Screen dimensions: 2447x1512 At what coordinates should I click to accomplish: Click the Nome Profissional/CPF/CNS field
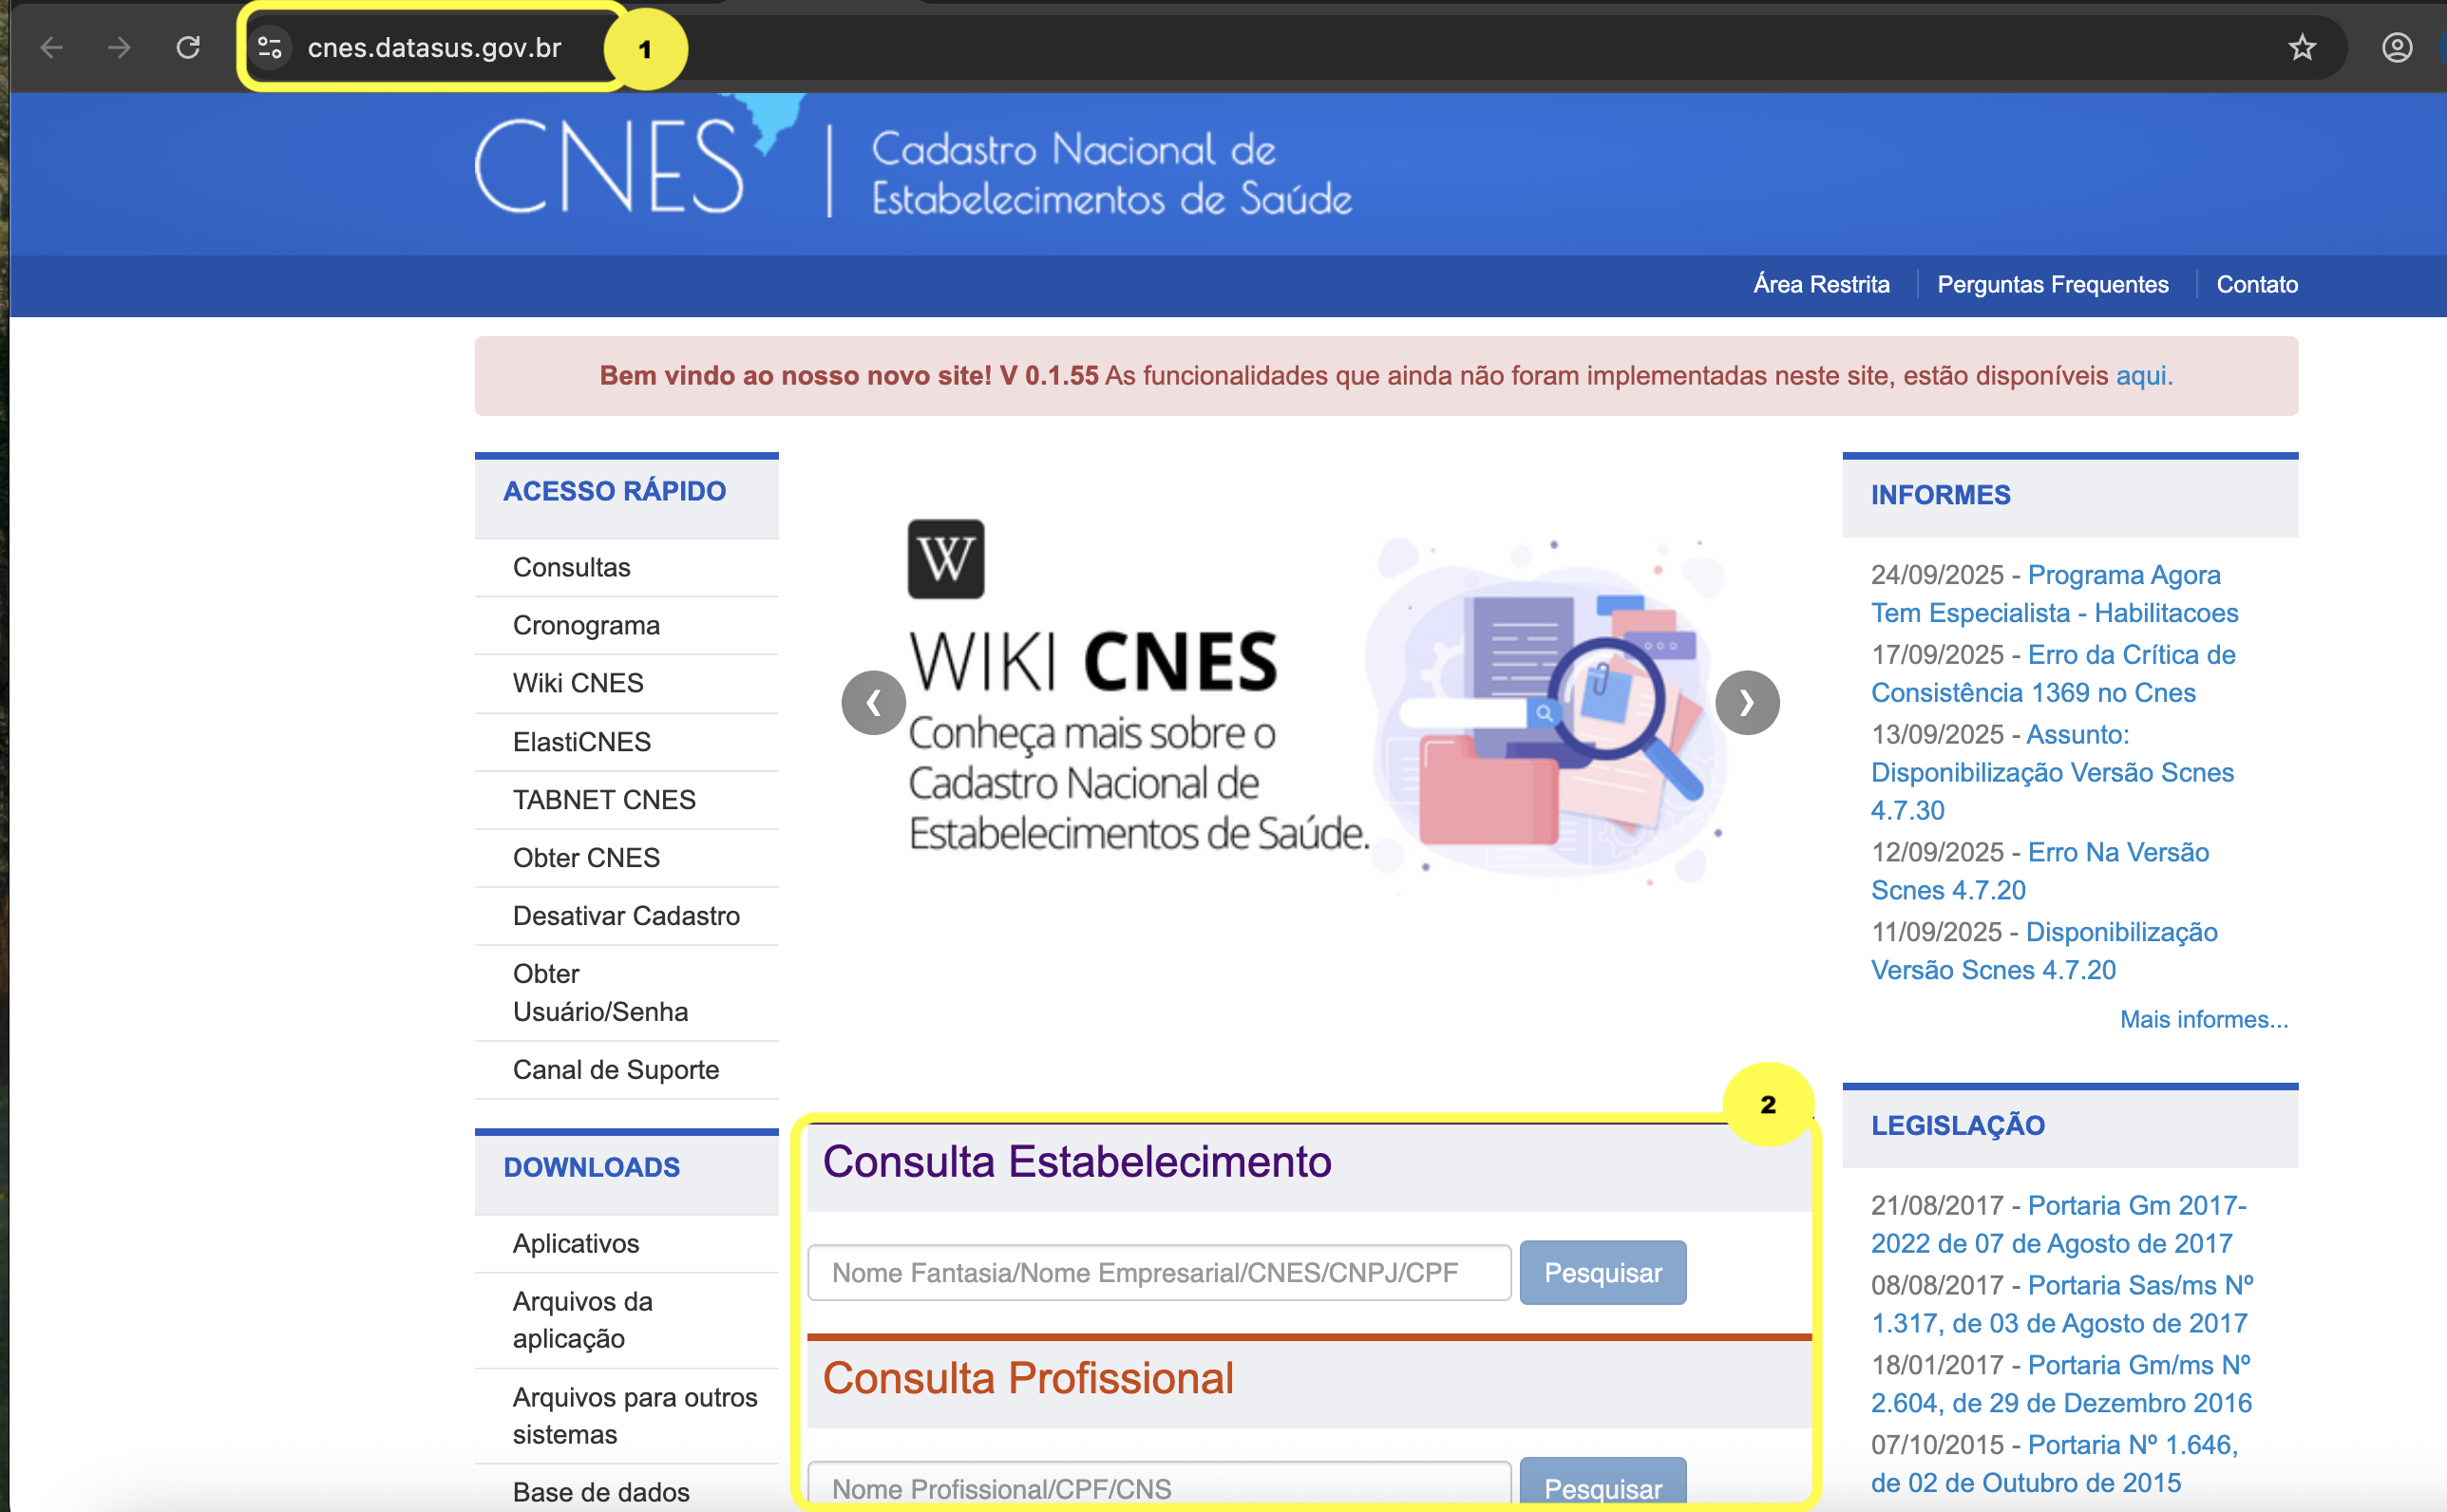coord(1158,1487)
